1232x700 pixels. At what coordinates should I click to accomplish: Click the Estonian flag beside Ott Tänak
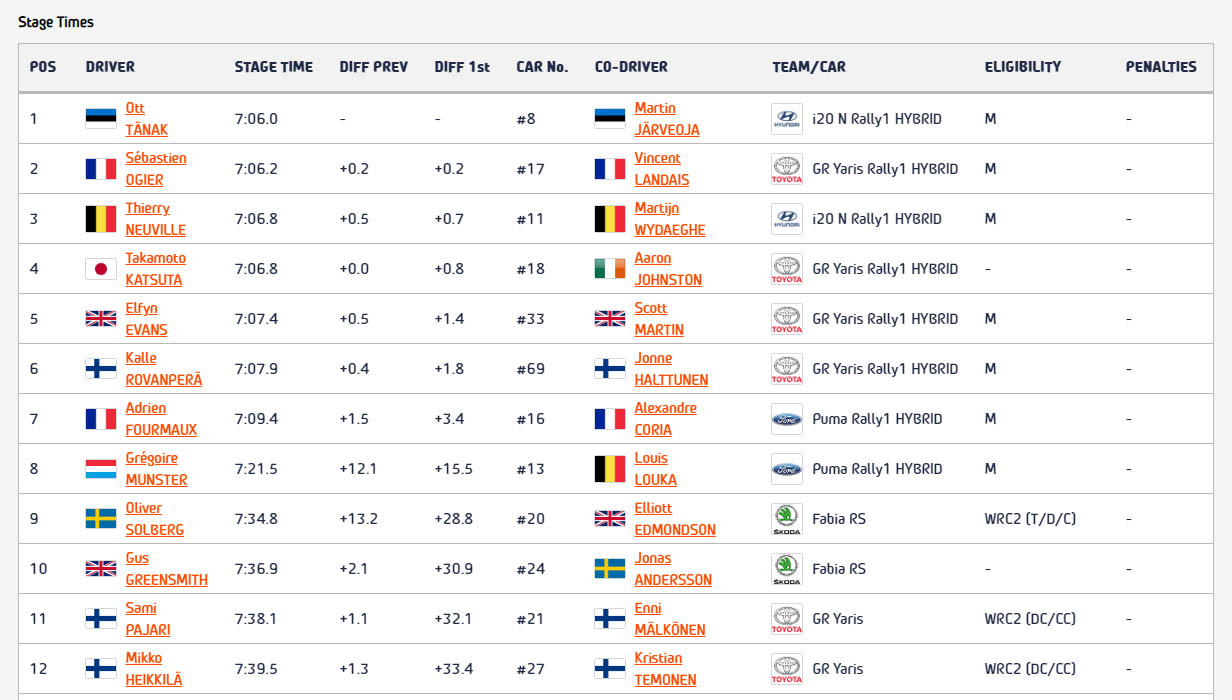click(x=100, y=119)
